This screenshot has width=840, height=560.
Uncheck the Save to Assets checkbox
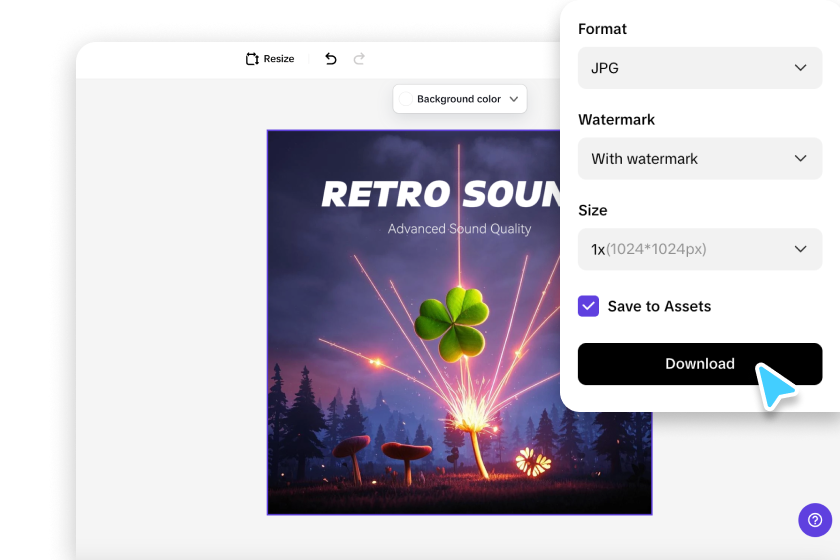(588, 307)
